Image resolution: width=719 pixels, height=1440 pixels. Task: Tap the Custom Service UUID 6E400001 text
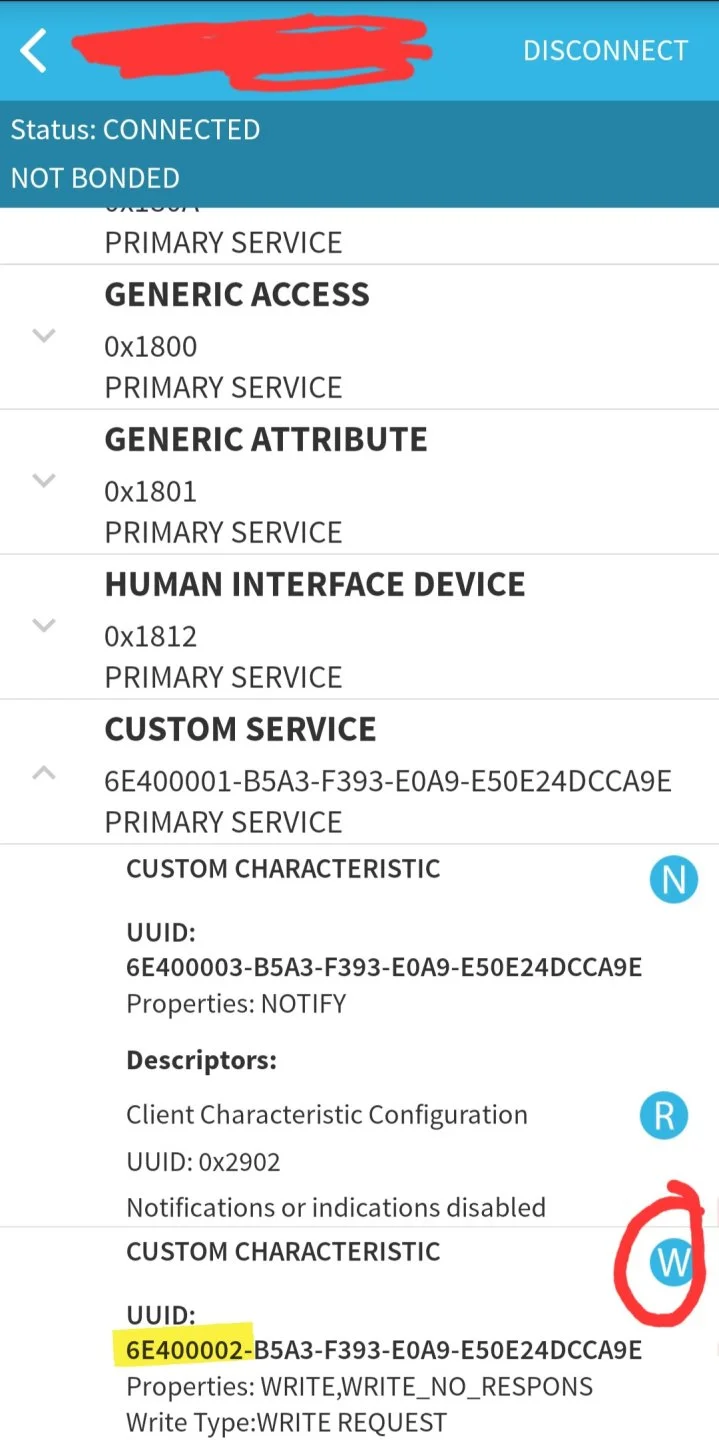pos(388,781)
